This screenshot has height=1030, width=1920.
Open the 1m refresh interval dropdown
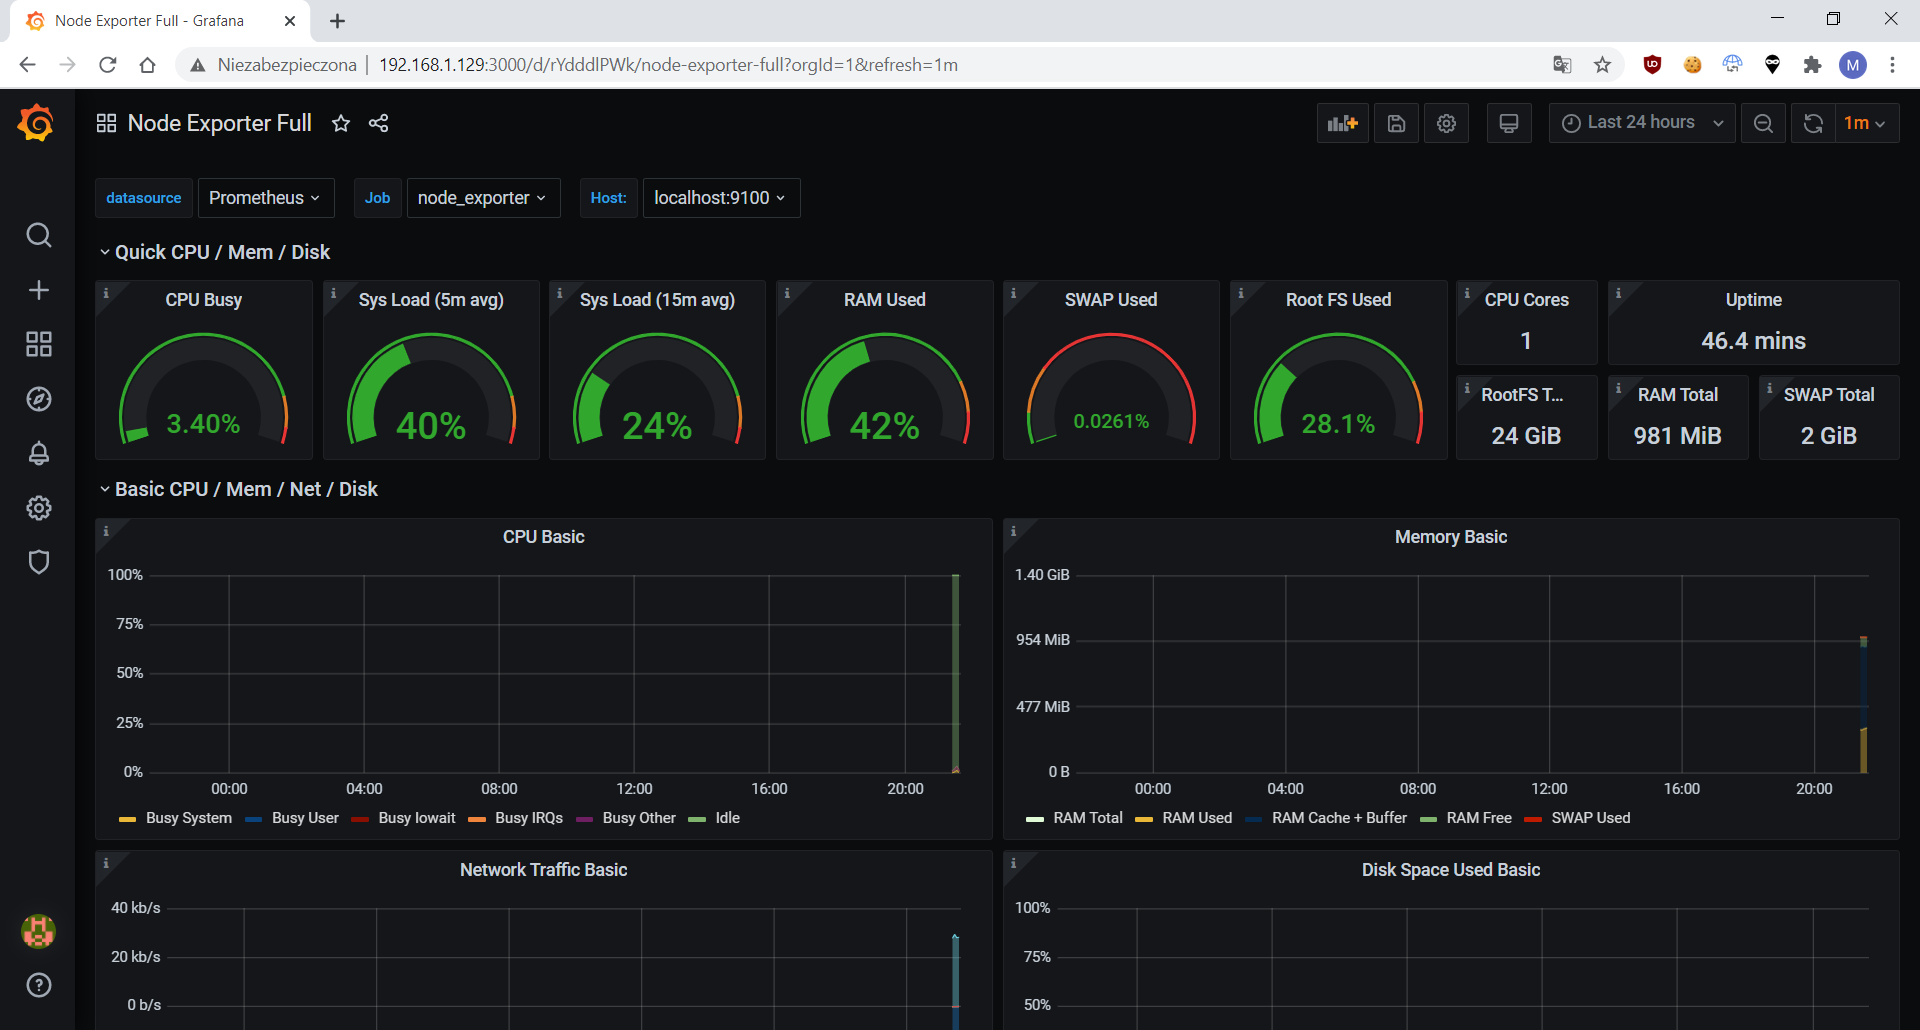tap(1866, 123)
